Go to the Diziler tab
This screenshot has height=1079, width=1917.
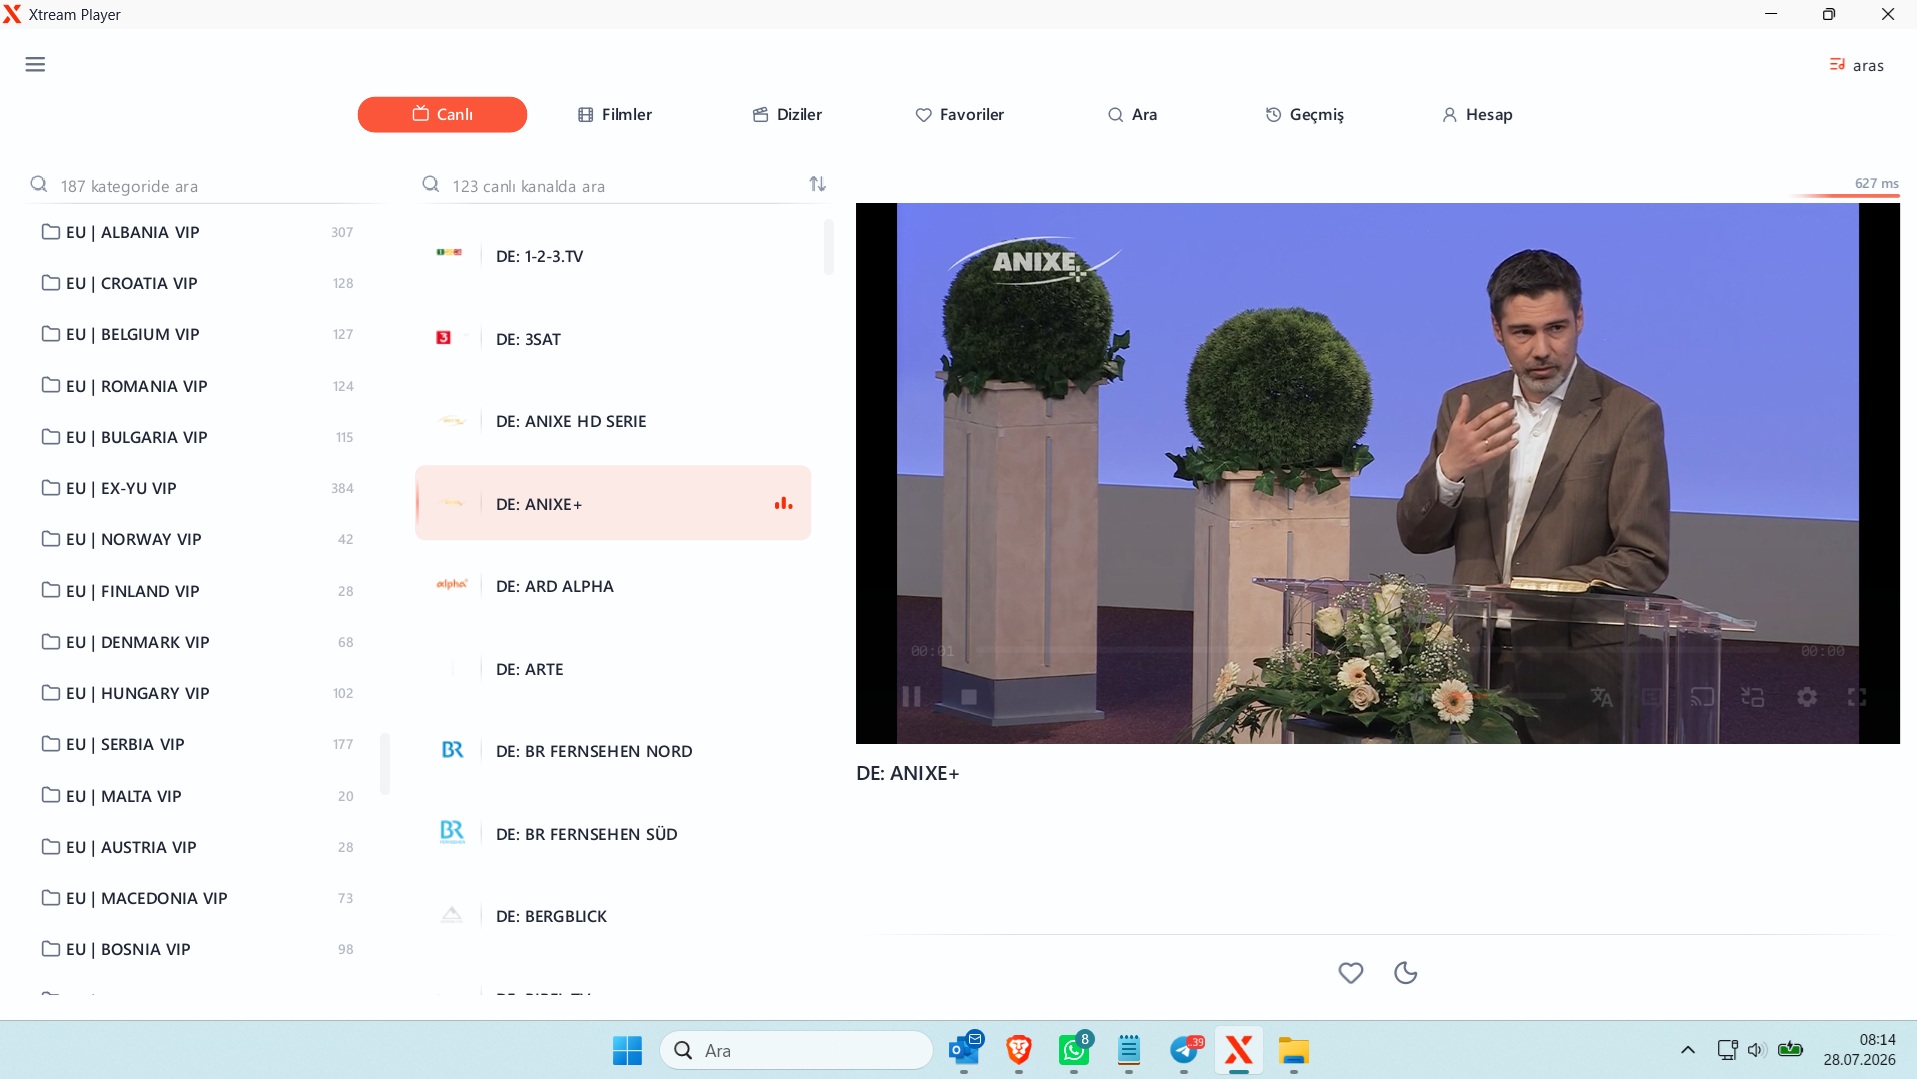tap(788, 114)
